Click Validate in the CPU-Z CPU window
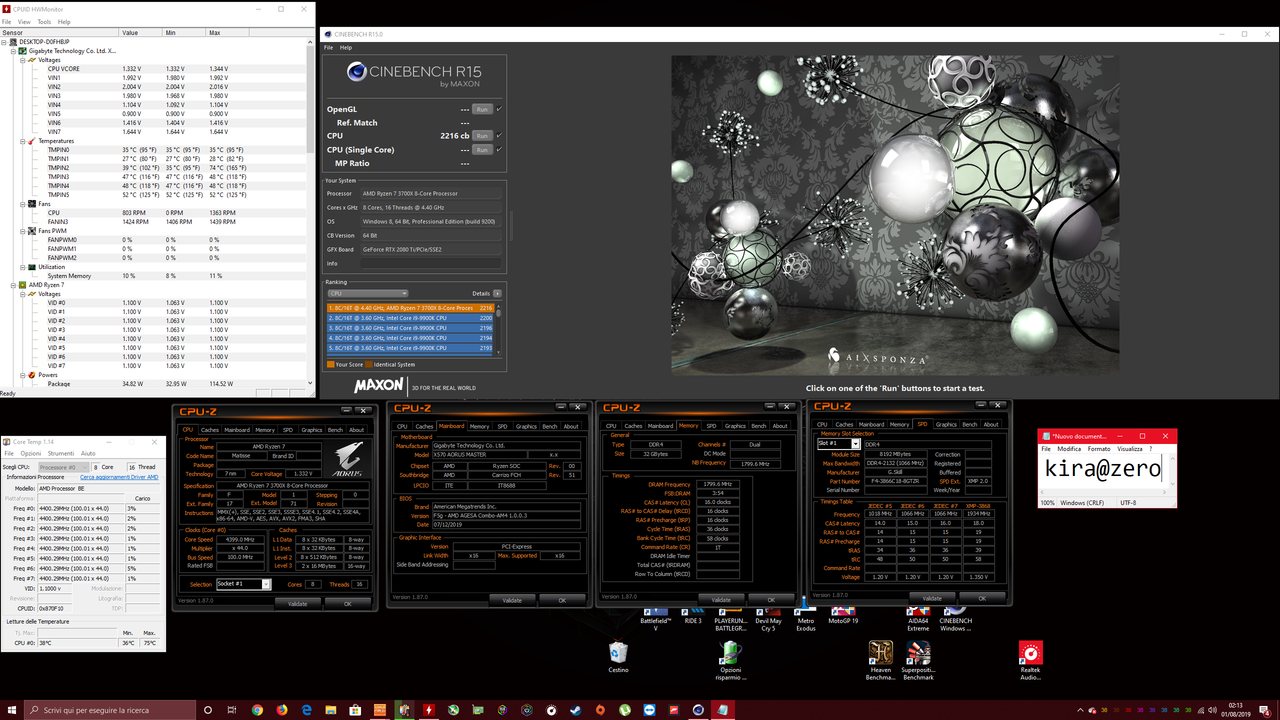The height and width of the screenshot is (720, 1280). [298, 603]
